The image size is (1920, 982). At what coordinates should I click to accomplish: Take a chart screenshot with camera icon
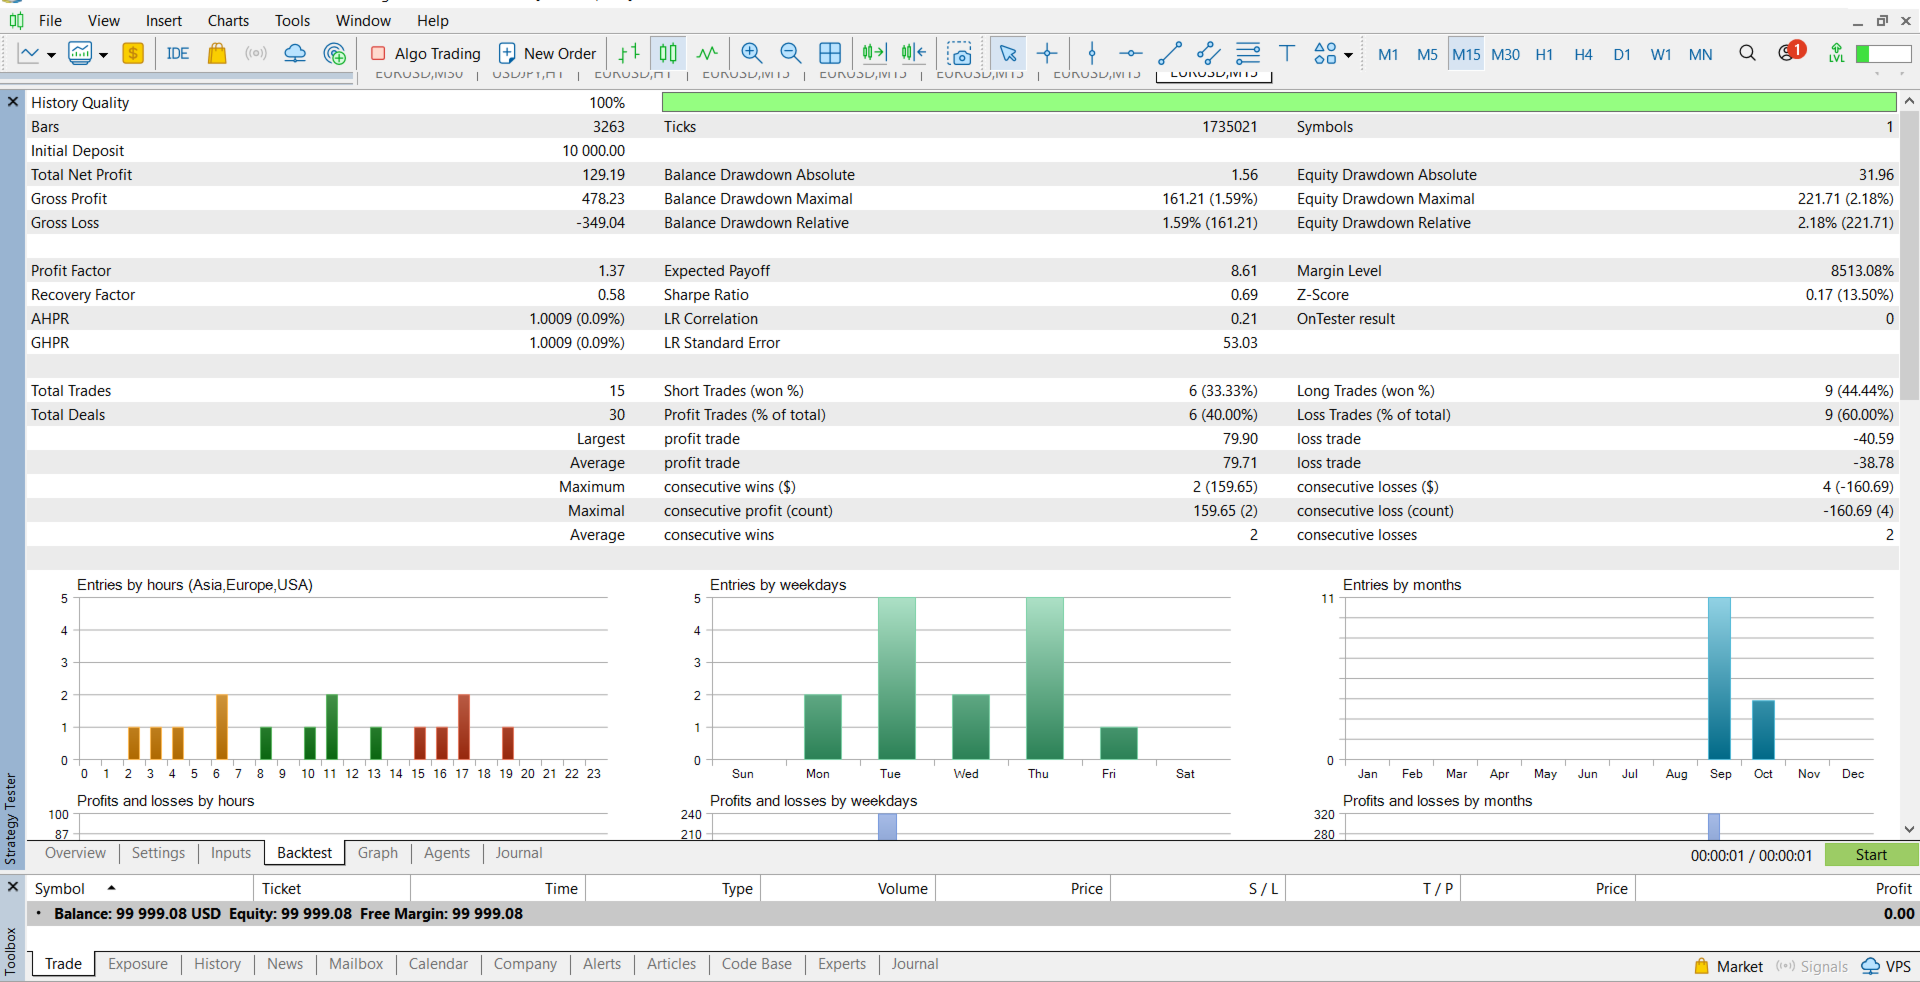[x=959, y=54]
